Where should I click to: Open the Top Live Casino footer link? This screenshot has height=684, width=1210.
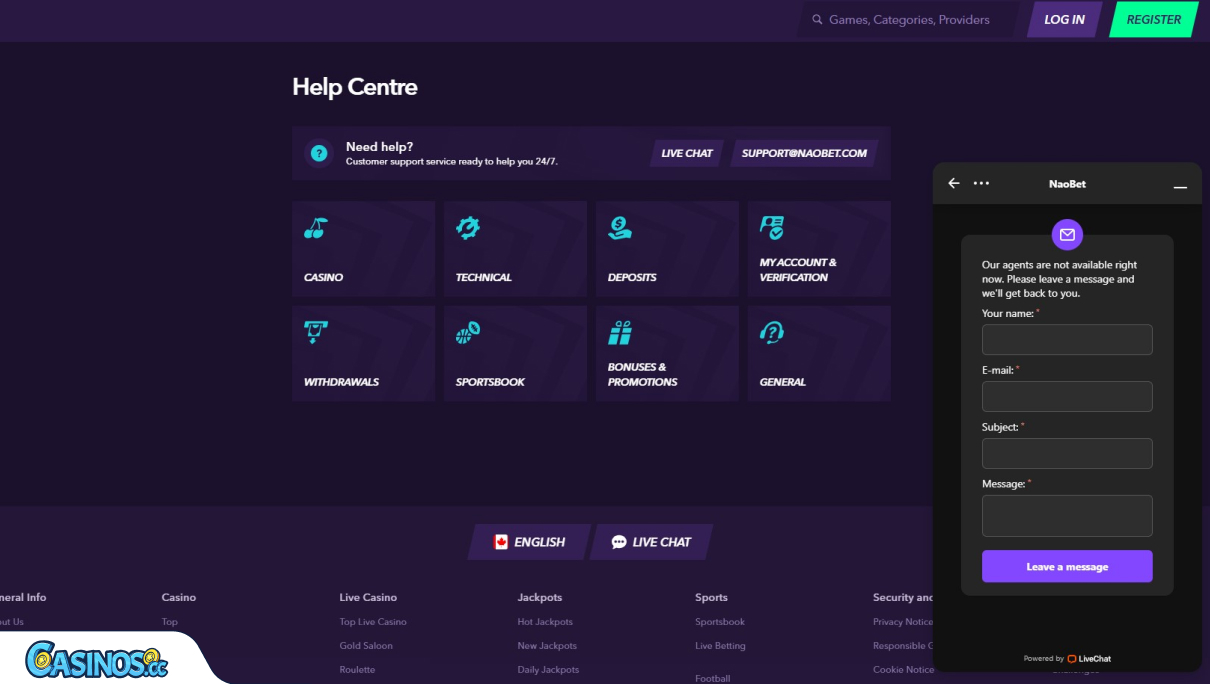373,622
